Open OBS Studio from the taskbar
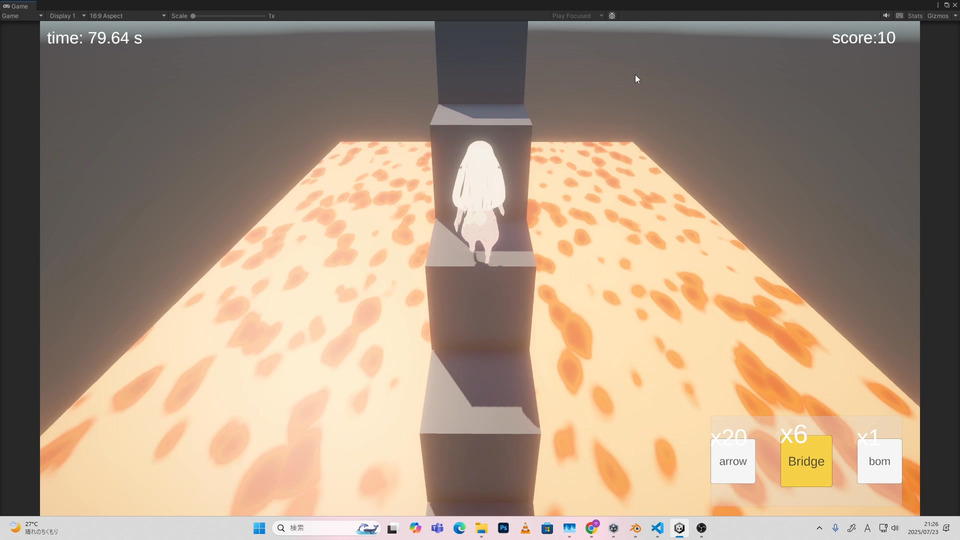The width and height of the screenshot is (960, 540). tap(702, 528)
